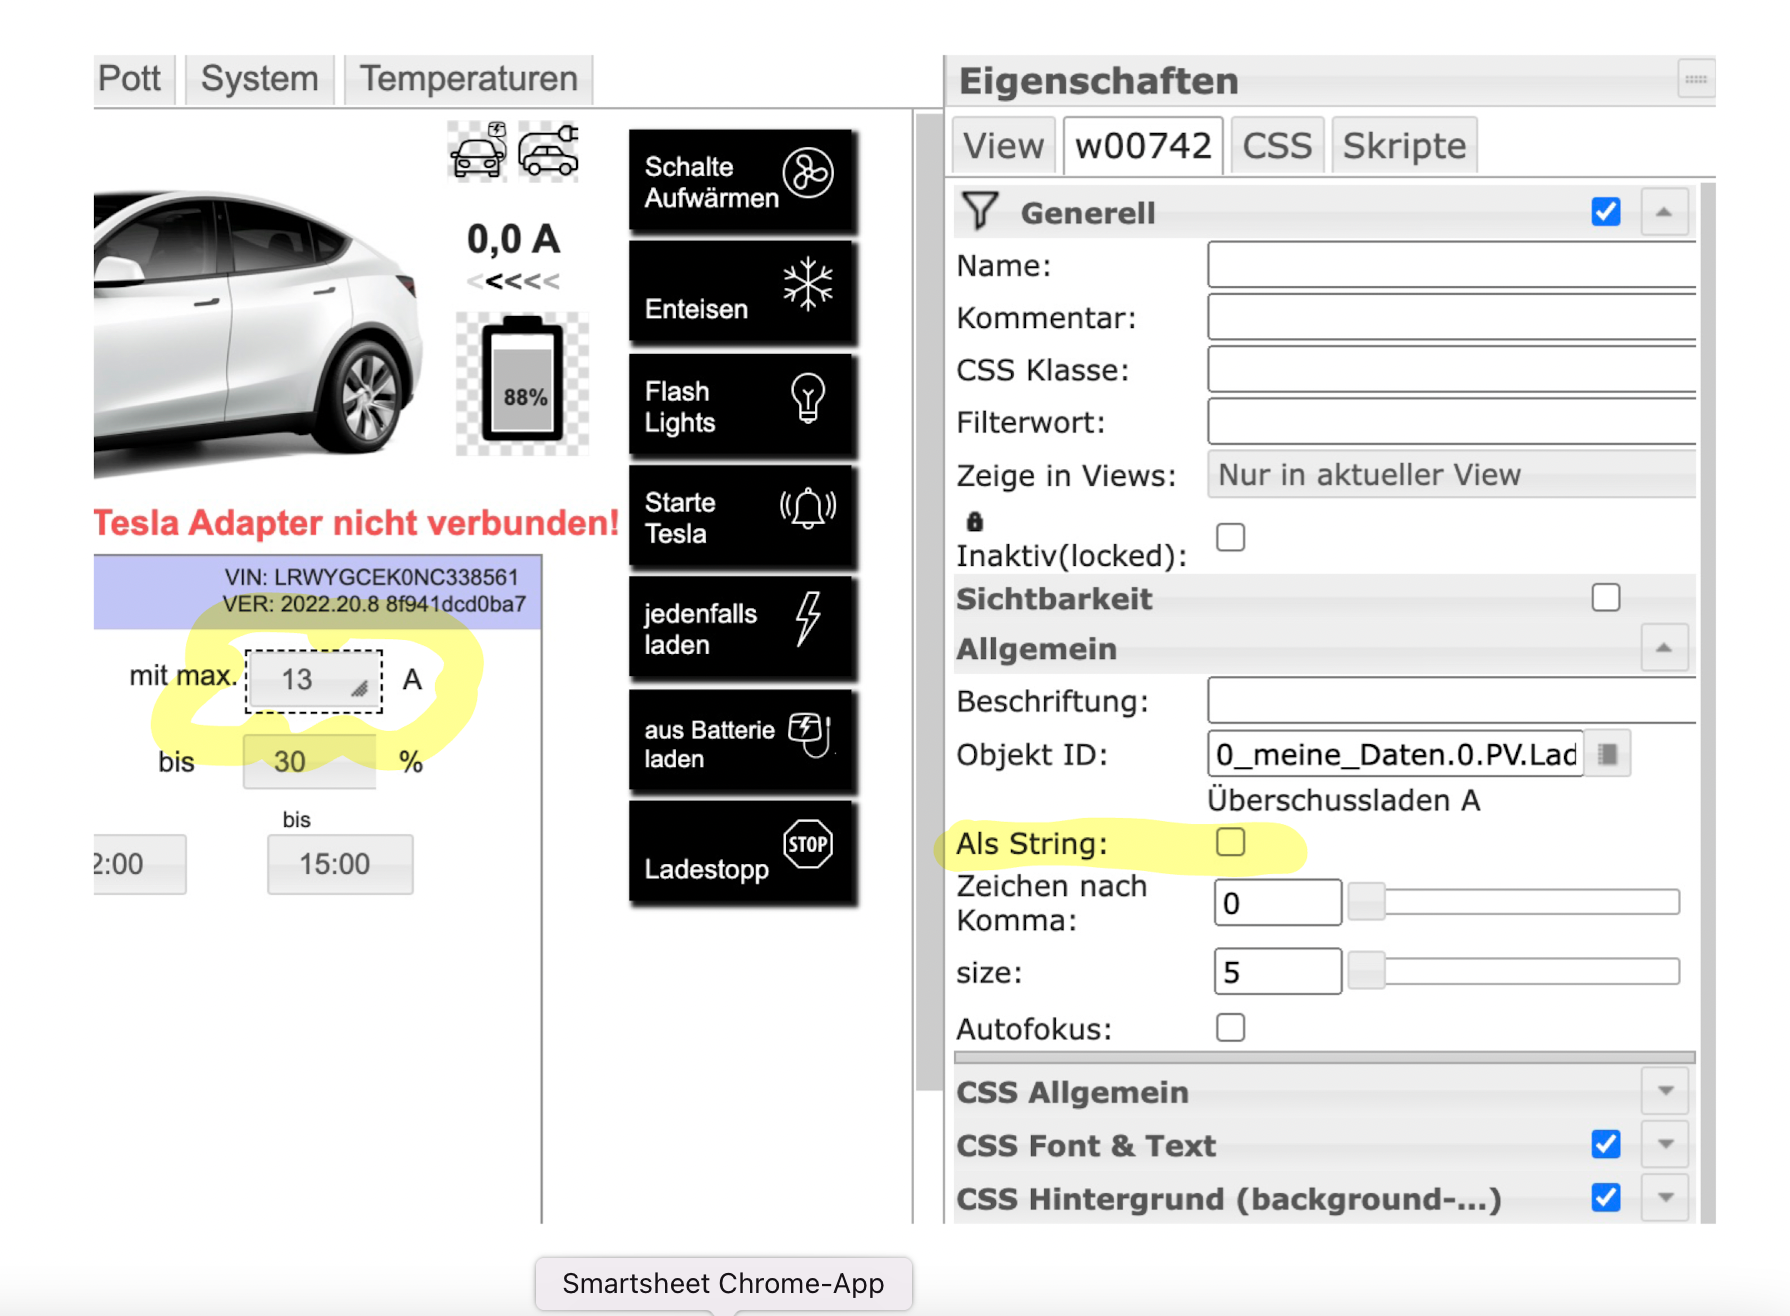
Task: Click the Name input field
Action: pyautogui.click(x=1452, y=265)
